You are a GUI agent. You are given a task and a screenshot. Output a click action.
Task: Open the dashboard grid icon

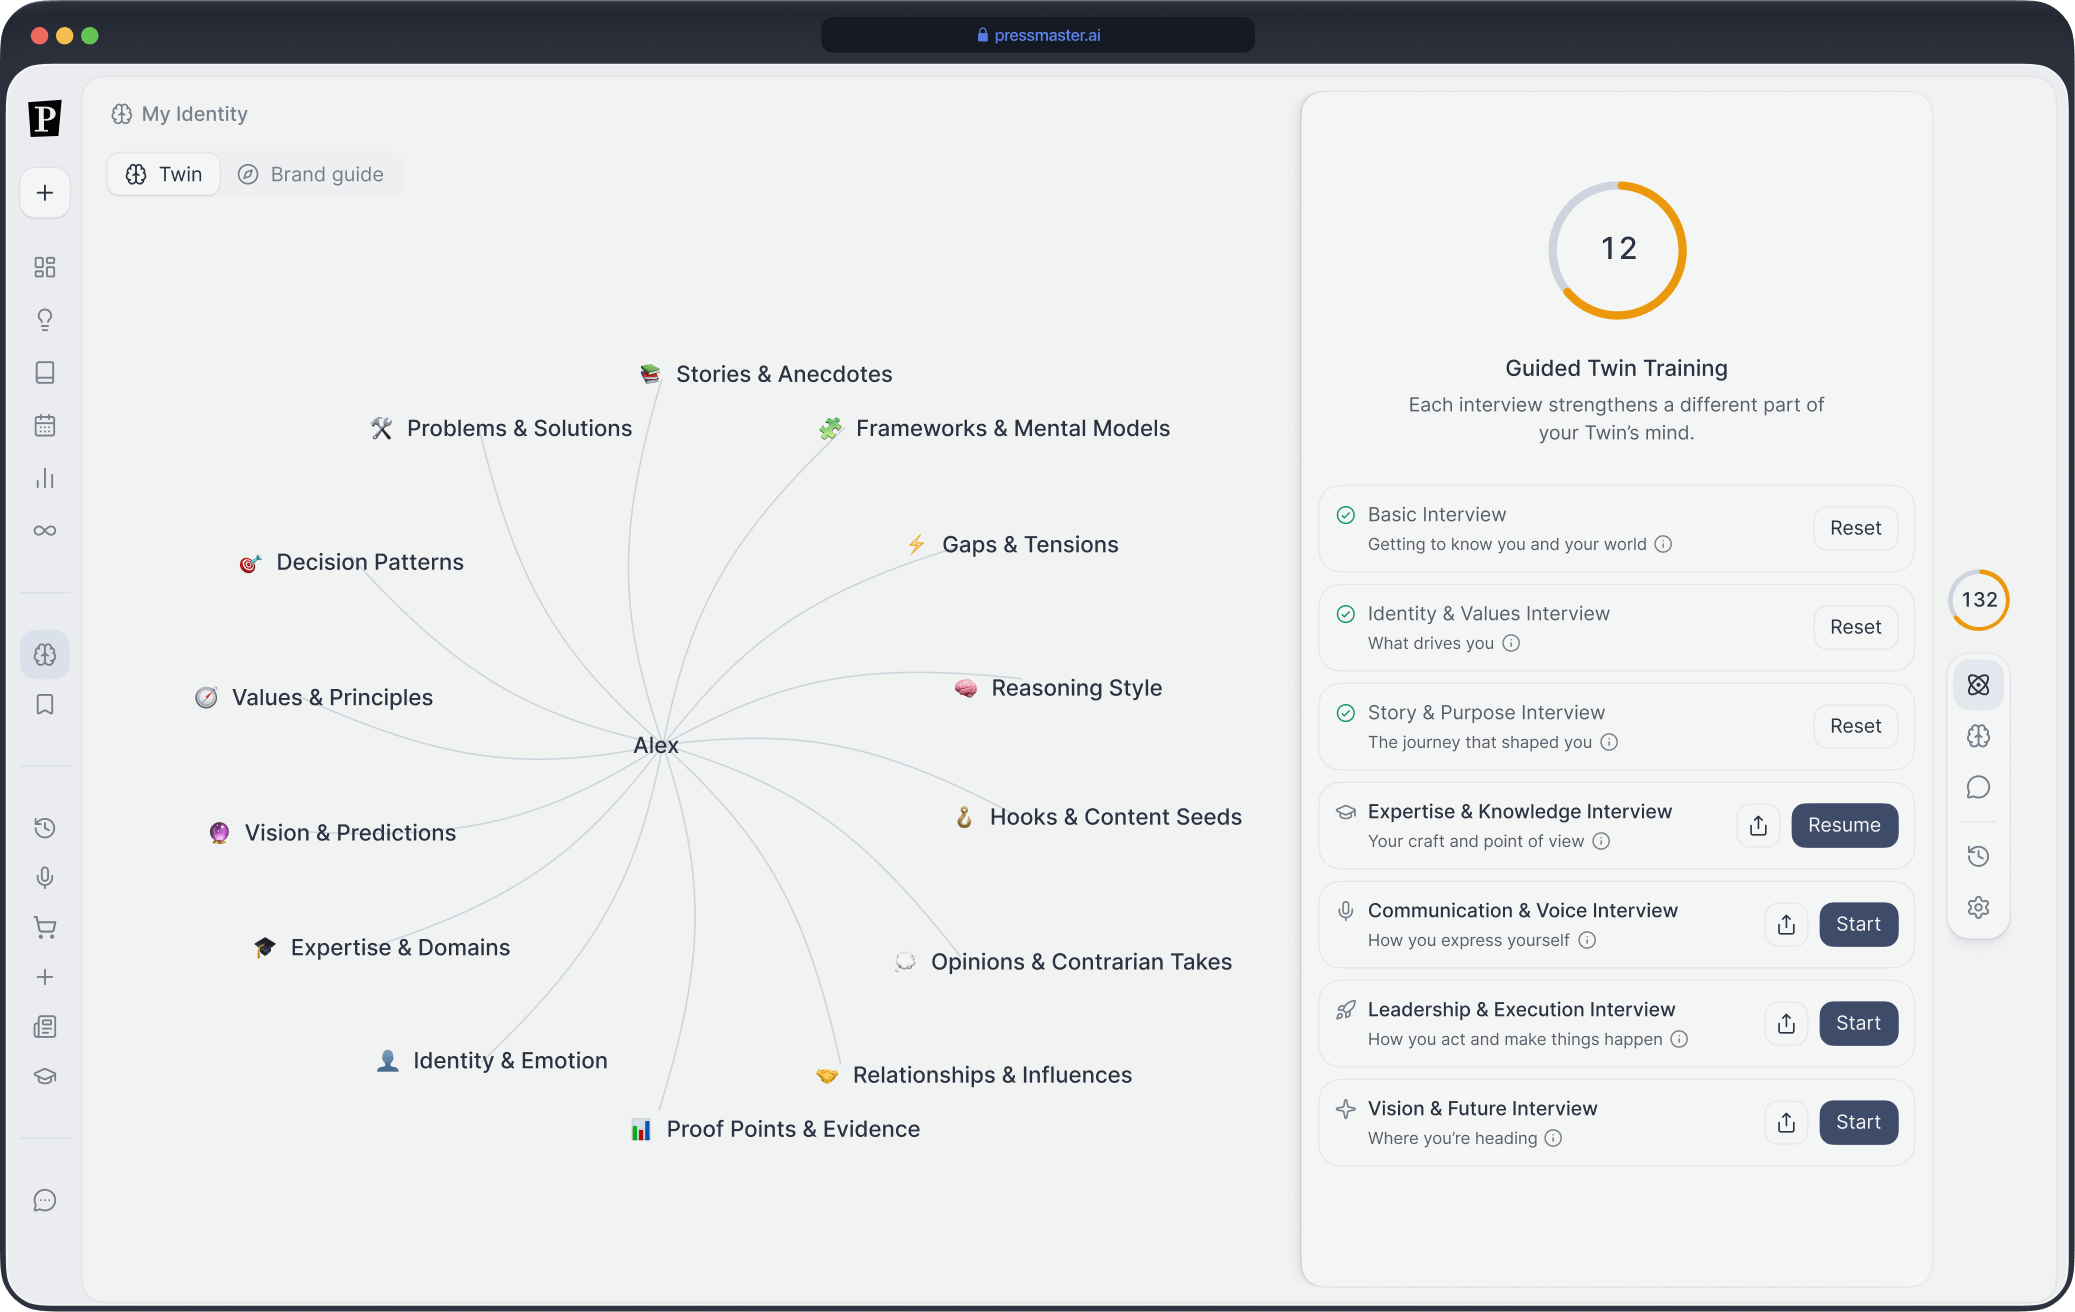tap(45, 267)
